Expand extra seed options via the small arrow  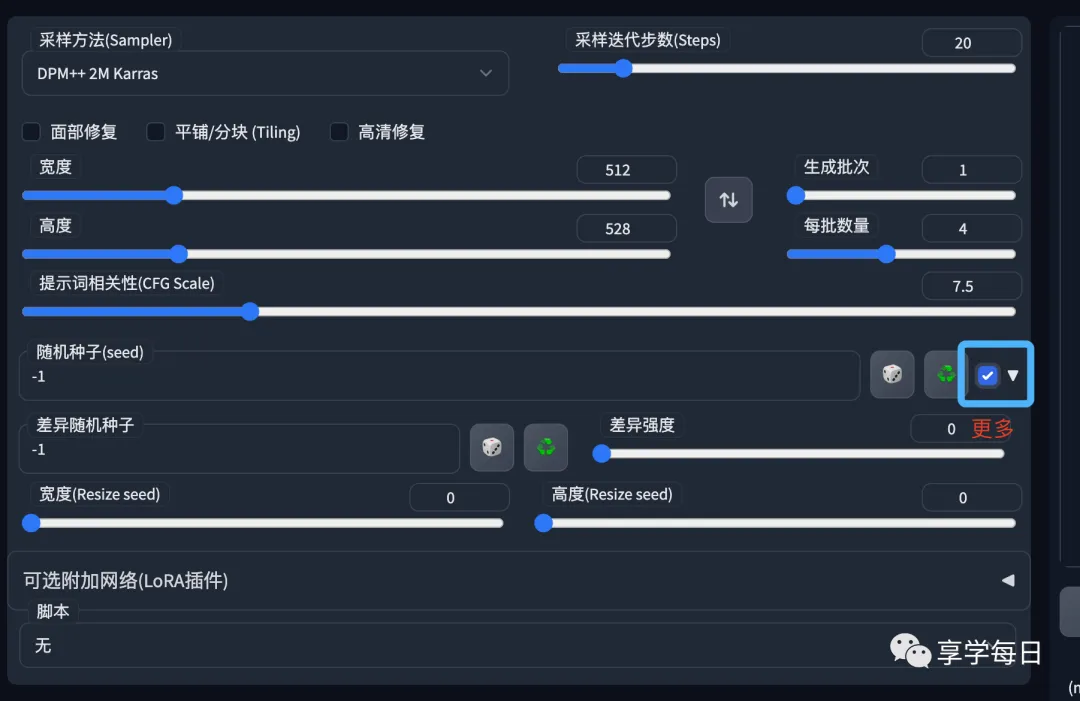(x=1014, y=375)
